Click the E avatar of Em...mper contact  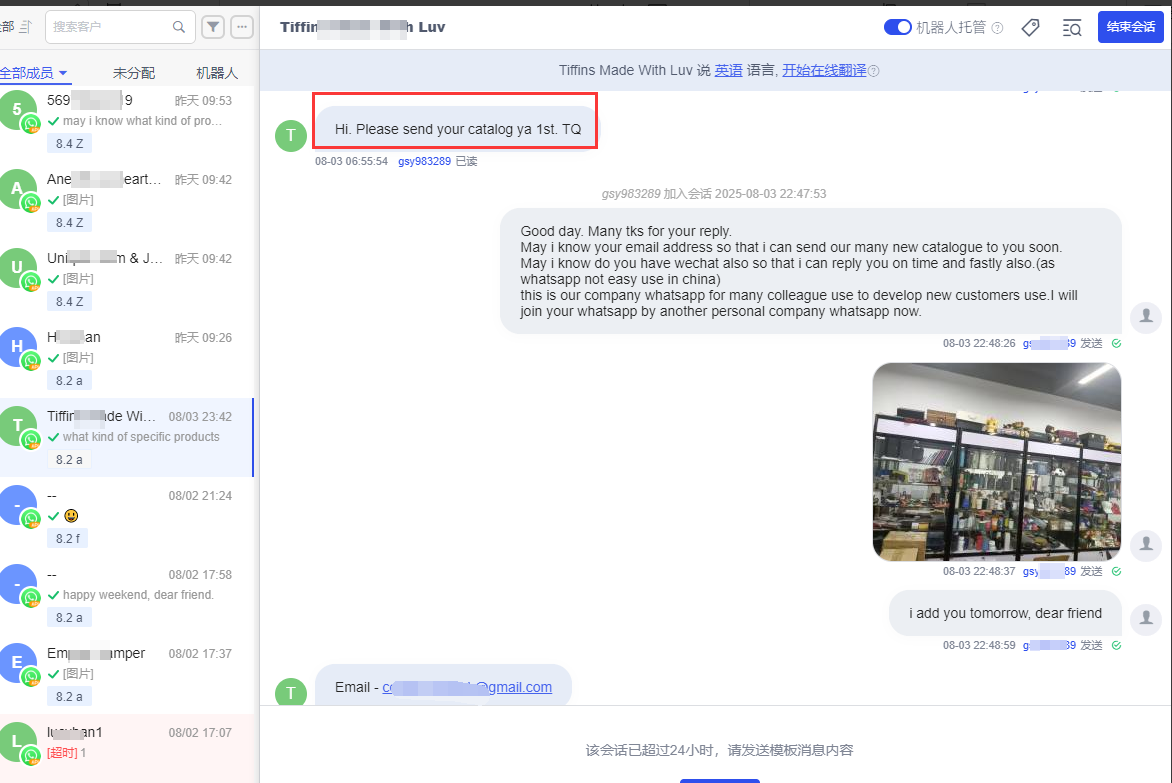tap(17, 662)
